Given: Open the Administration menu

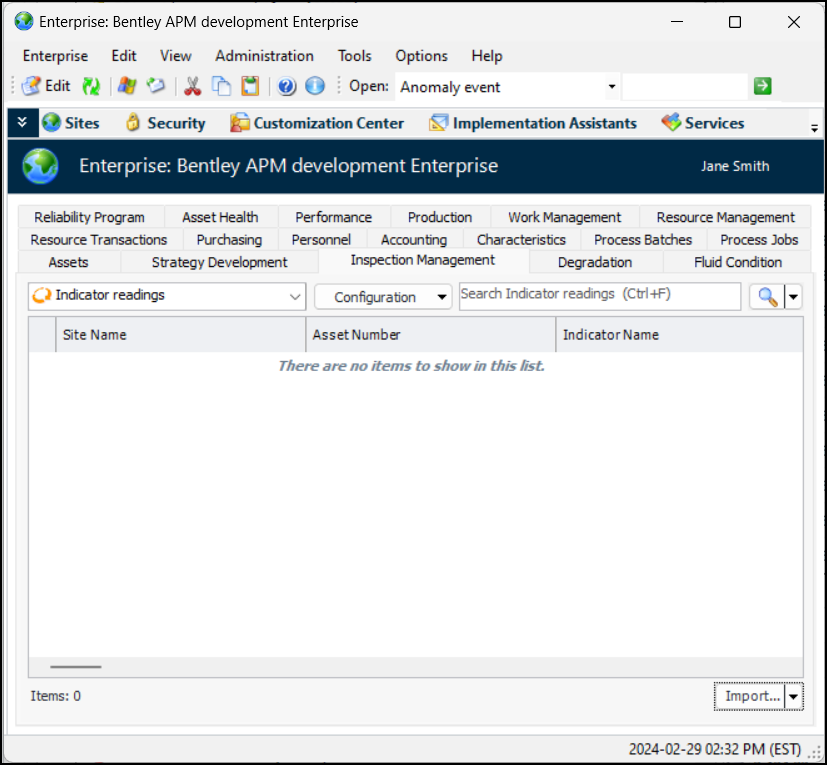Looking at the screenshot, I should coord(264,56).
